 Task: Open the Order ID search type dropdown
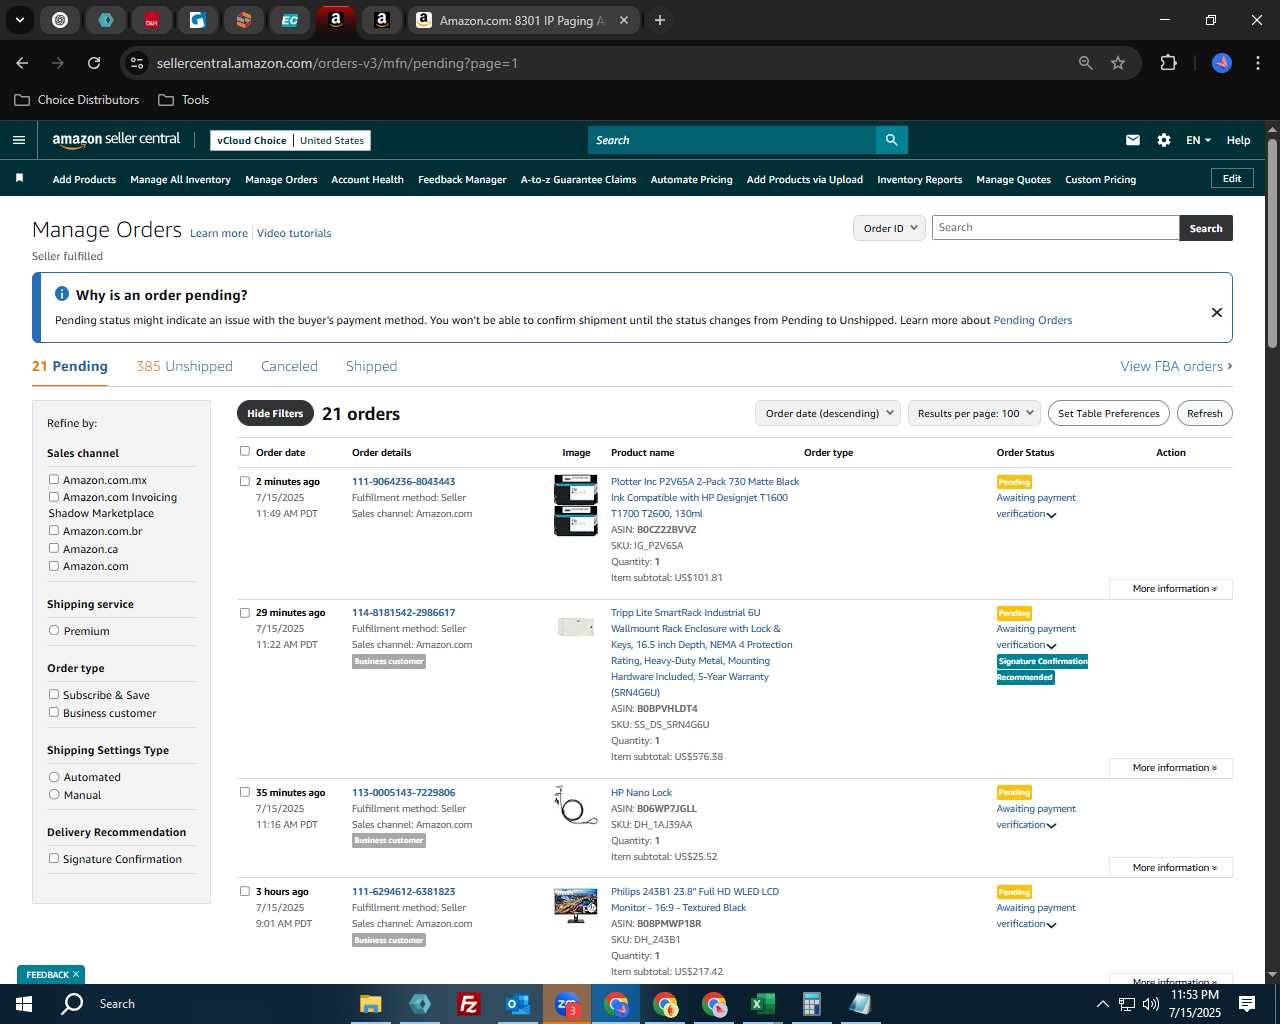pos(890,228)
